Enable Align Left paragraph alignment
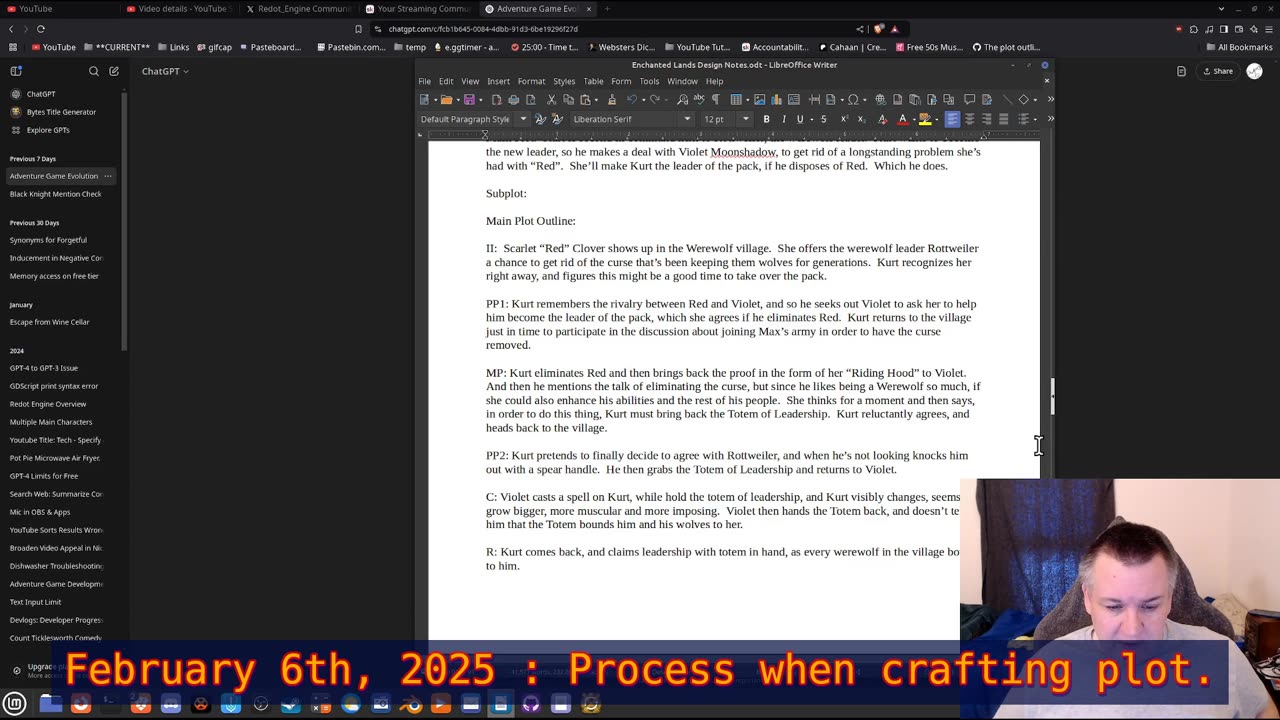 952,119
